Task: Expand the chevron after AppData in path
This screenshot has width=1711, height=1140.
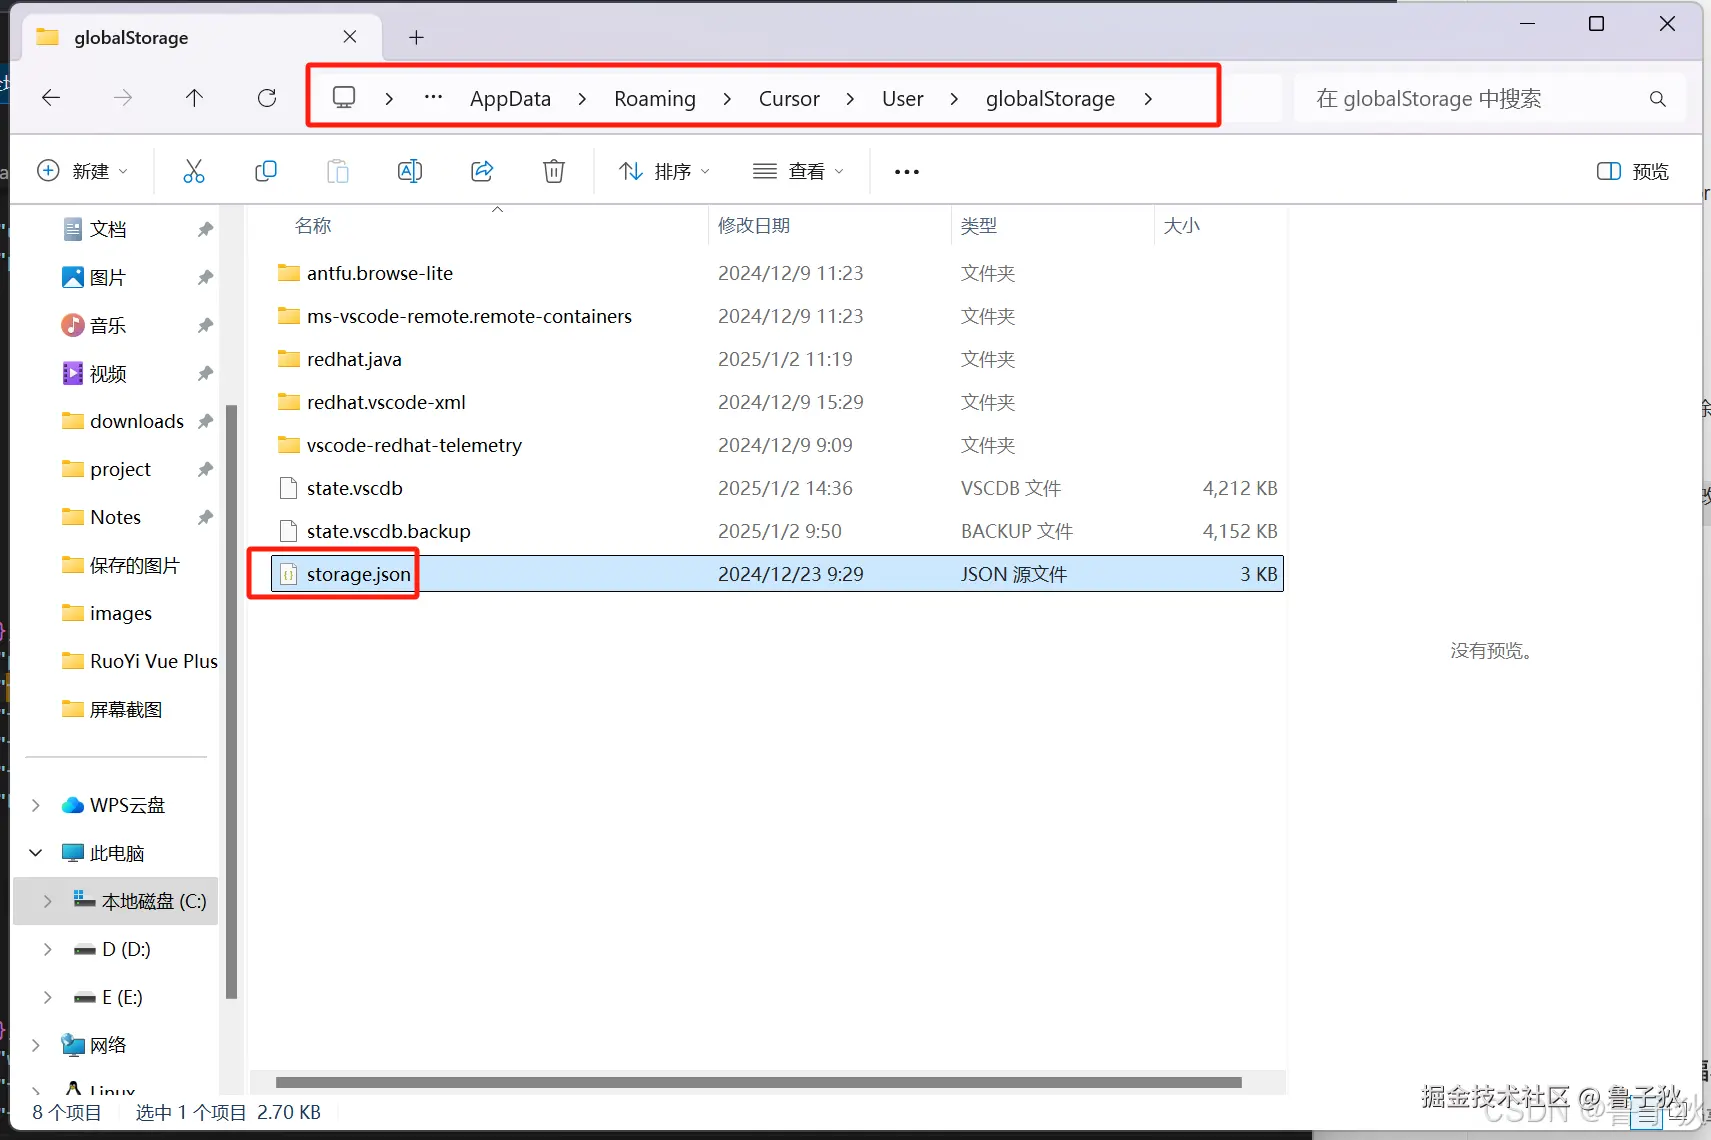Action: (x=582, y=98)
